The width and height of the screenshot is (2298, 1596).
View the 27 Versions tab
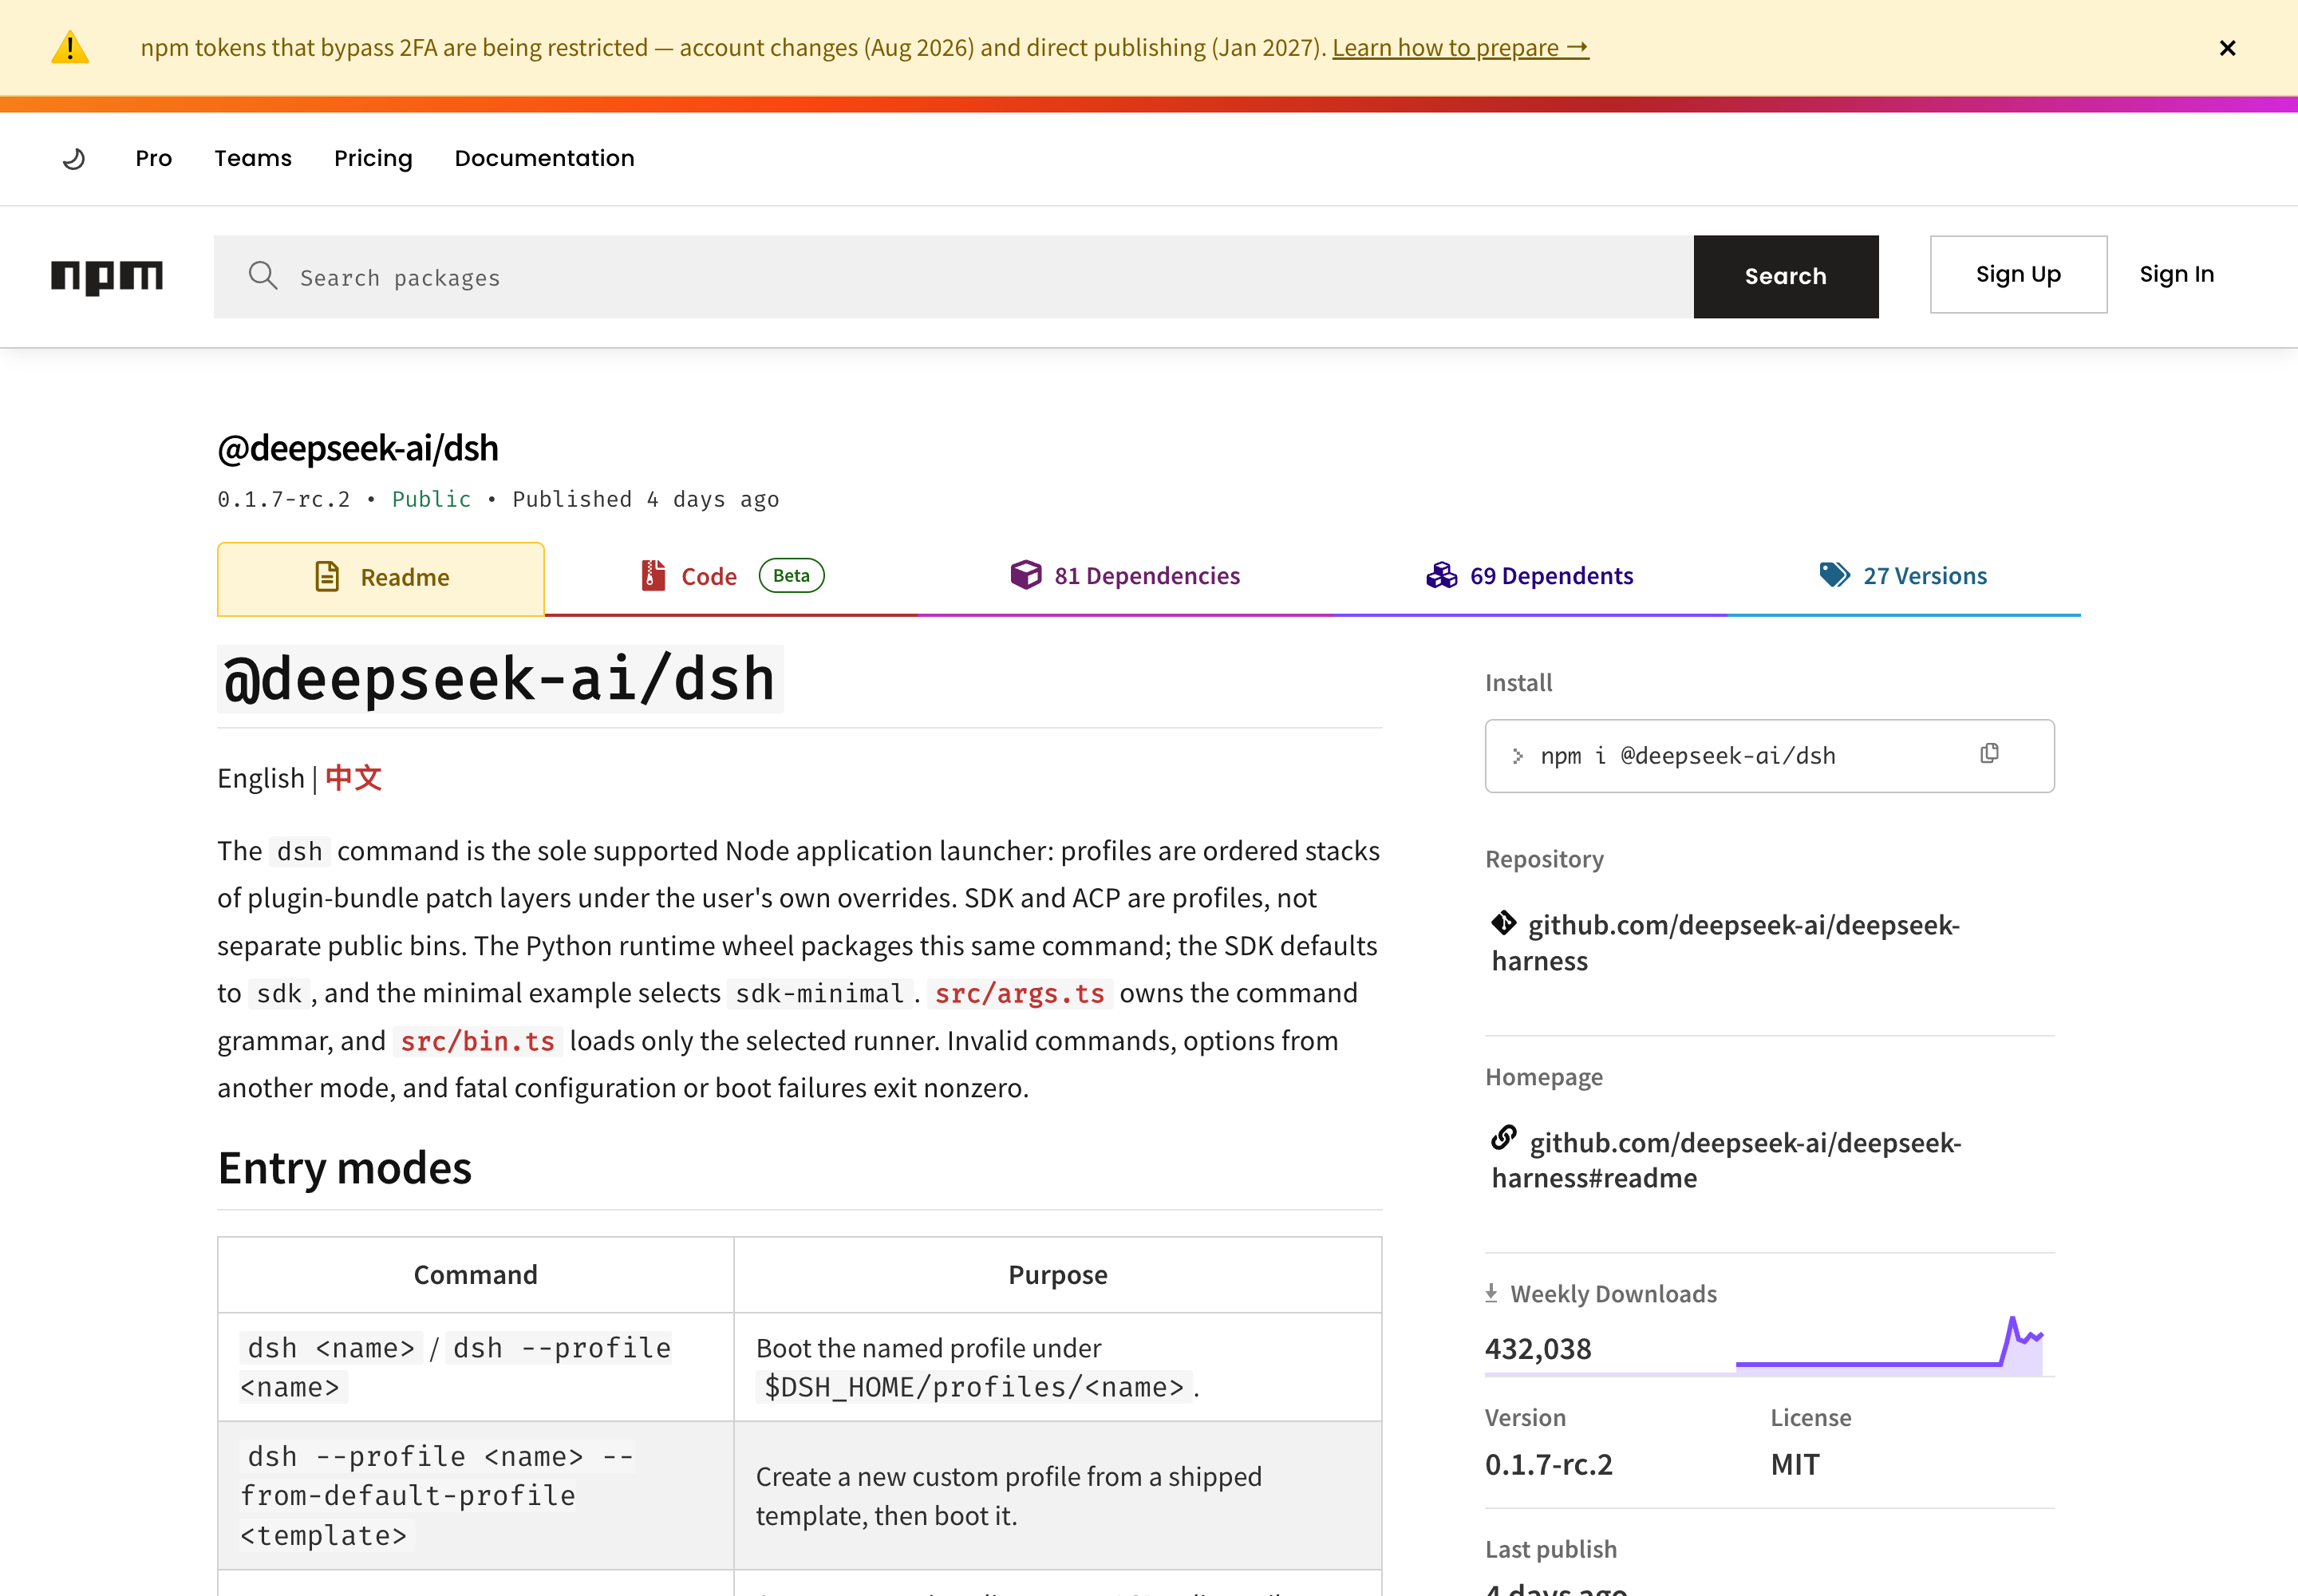(x=1903, y=576)
